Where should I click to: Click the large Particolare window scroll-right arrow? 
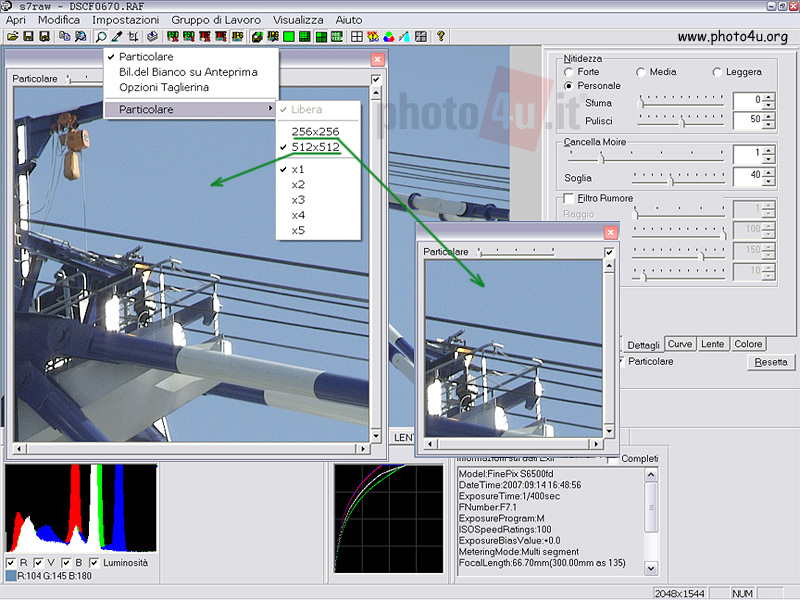[363, 448]
